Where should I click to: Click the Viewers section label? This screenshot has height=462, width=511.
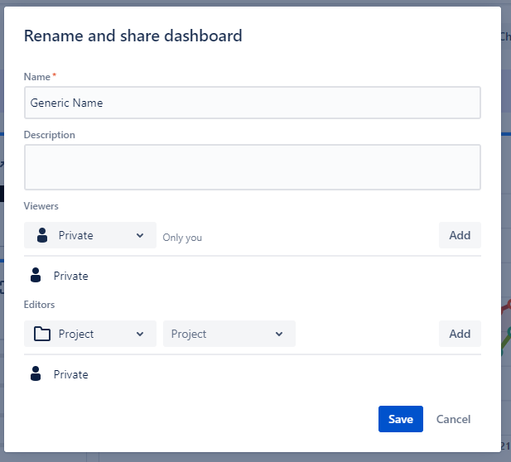tap(41, 206)
